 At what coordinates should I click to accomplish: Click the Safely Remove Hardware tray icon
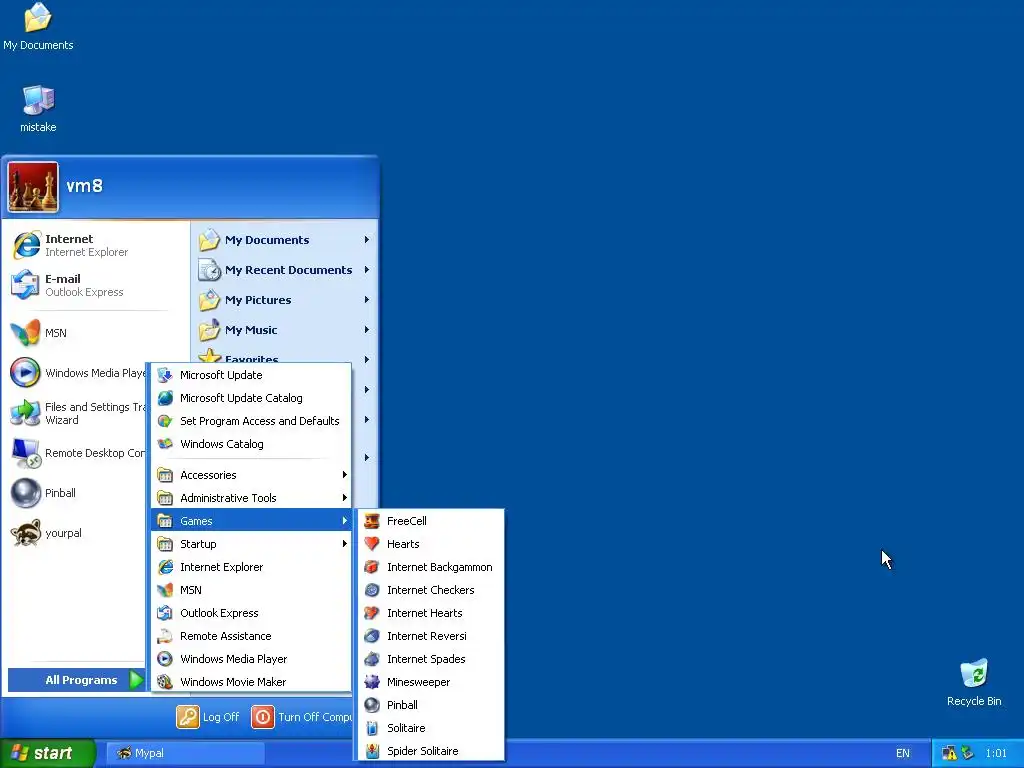[x=967, y=753]
